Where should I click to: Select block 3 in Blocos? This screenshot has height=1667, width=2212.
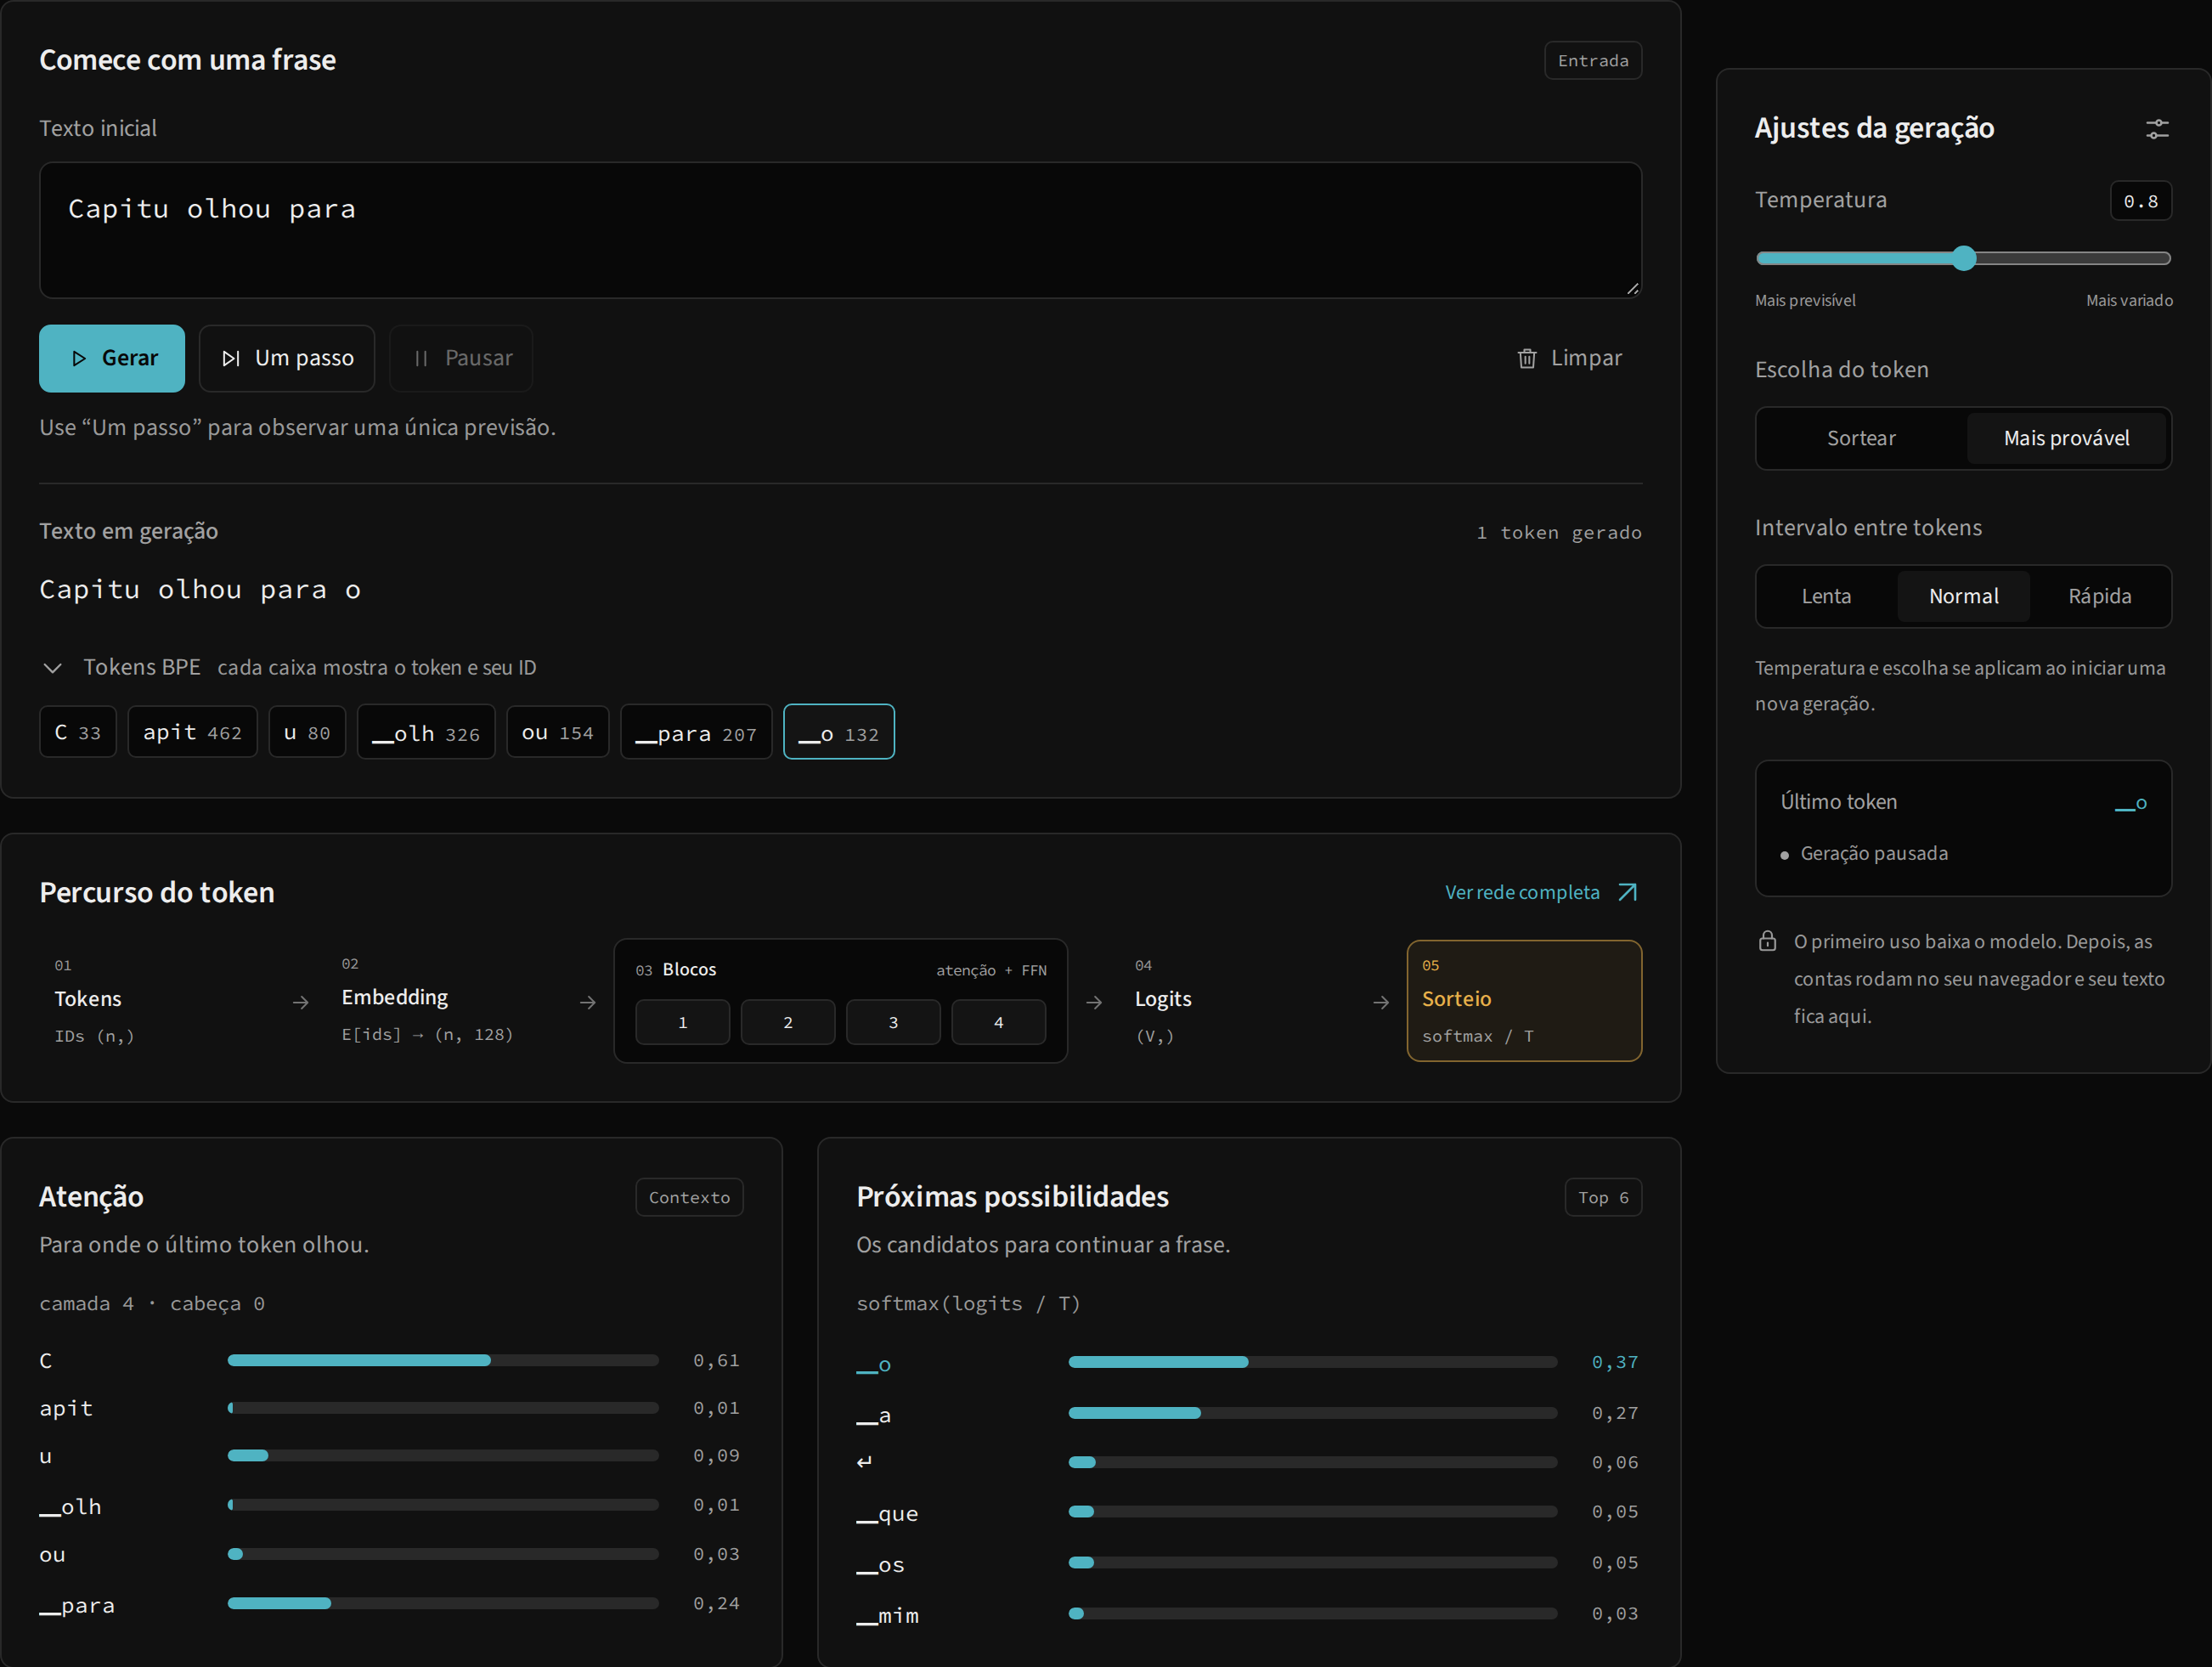coord(893,1022)
